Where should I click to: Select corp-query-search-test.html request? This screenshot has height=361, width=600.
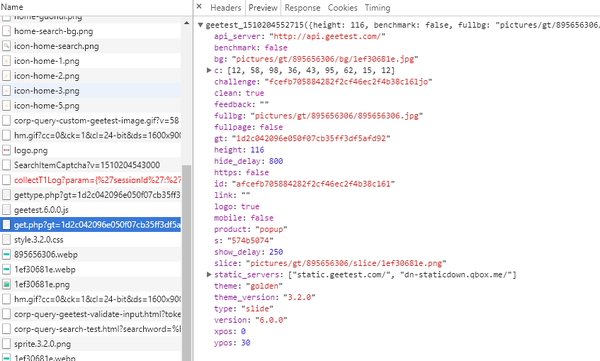pos(91,329)
